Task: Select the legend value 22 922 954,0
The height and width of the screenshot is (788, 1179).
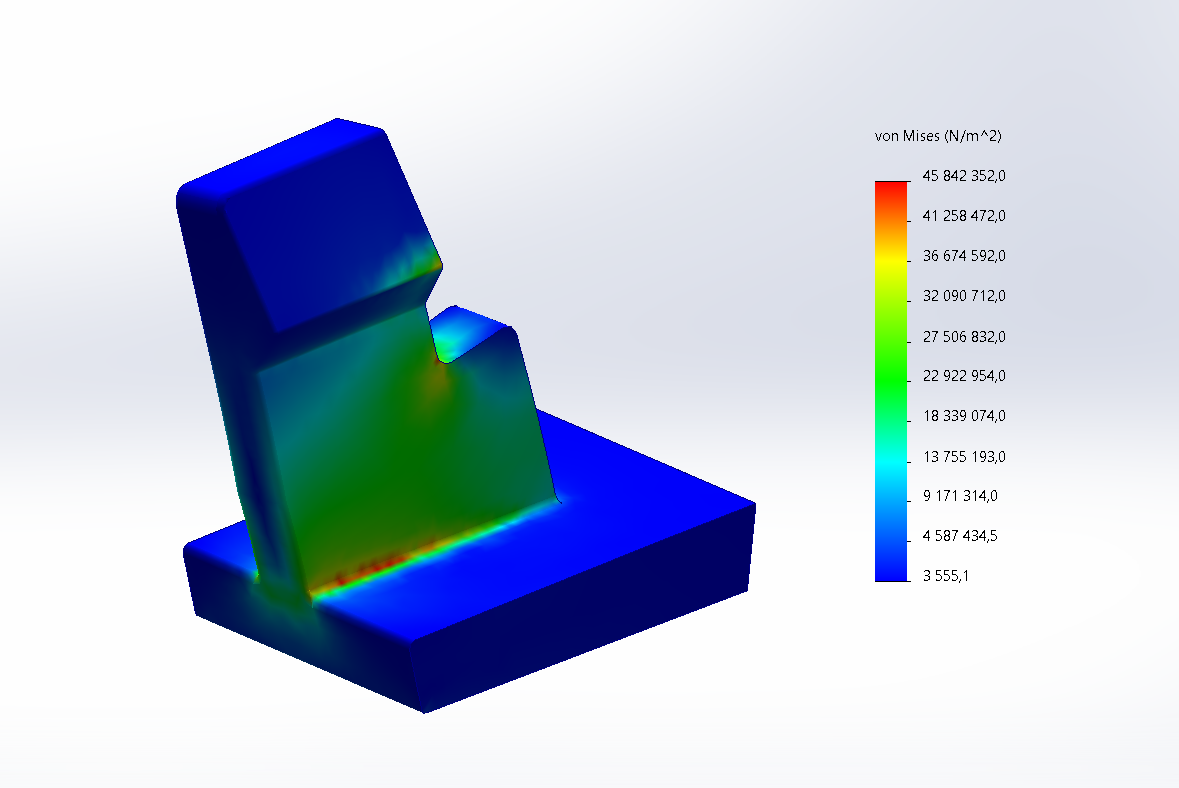Action: [964, 376]
